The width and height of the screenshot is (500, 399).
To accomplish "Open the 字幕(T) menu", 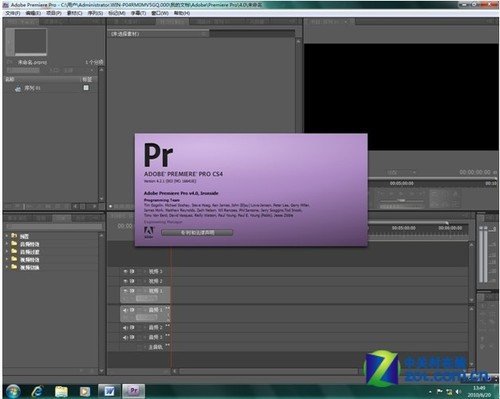I will 138,13.
